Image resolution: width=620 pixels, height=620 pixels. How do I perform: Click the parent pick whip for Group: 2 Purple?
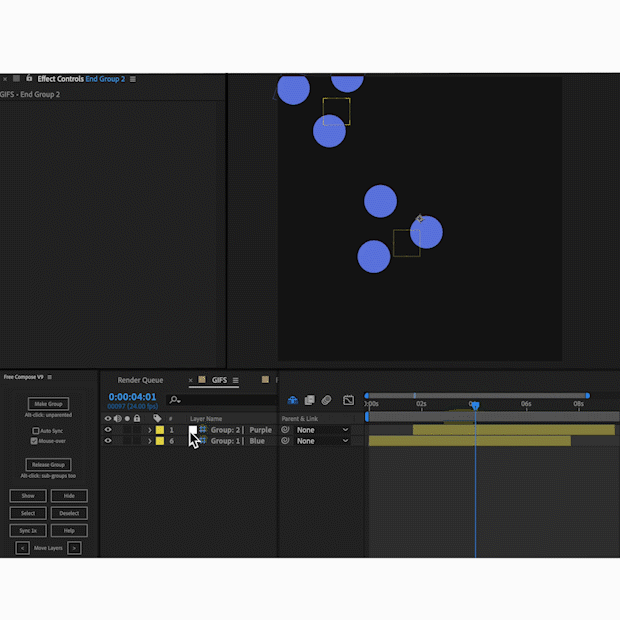point(285,429)
